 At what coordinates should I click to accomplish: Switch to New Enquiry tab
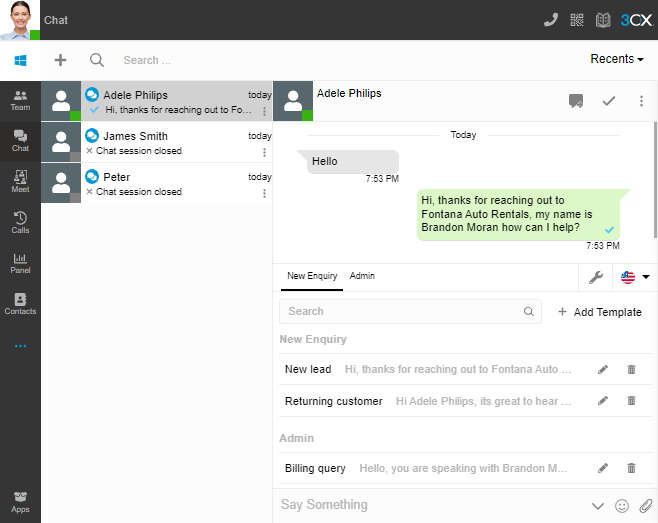click(x=312, y=276)
